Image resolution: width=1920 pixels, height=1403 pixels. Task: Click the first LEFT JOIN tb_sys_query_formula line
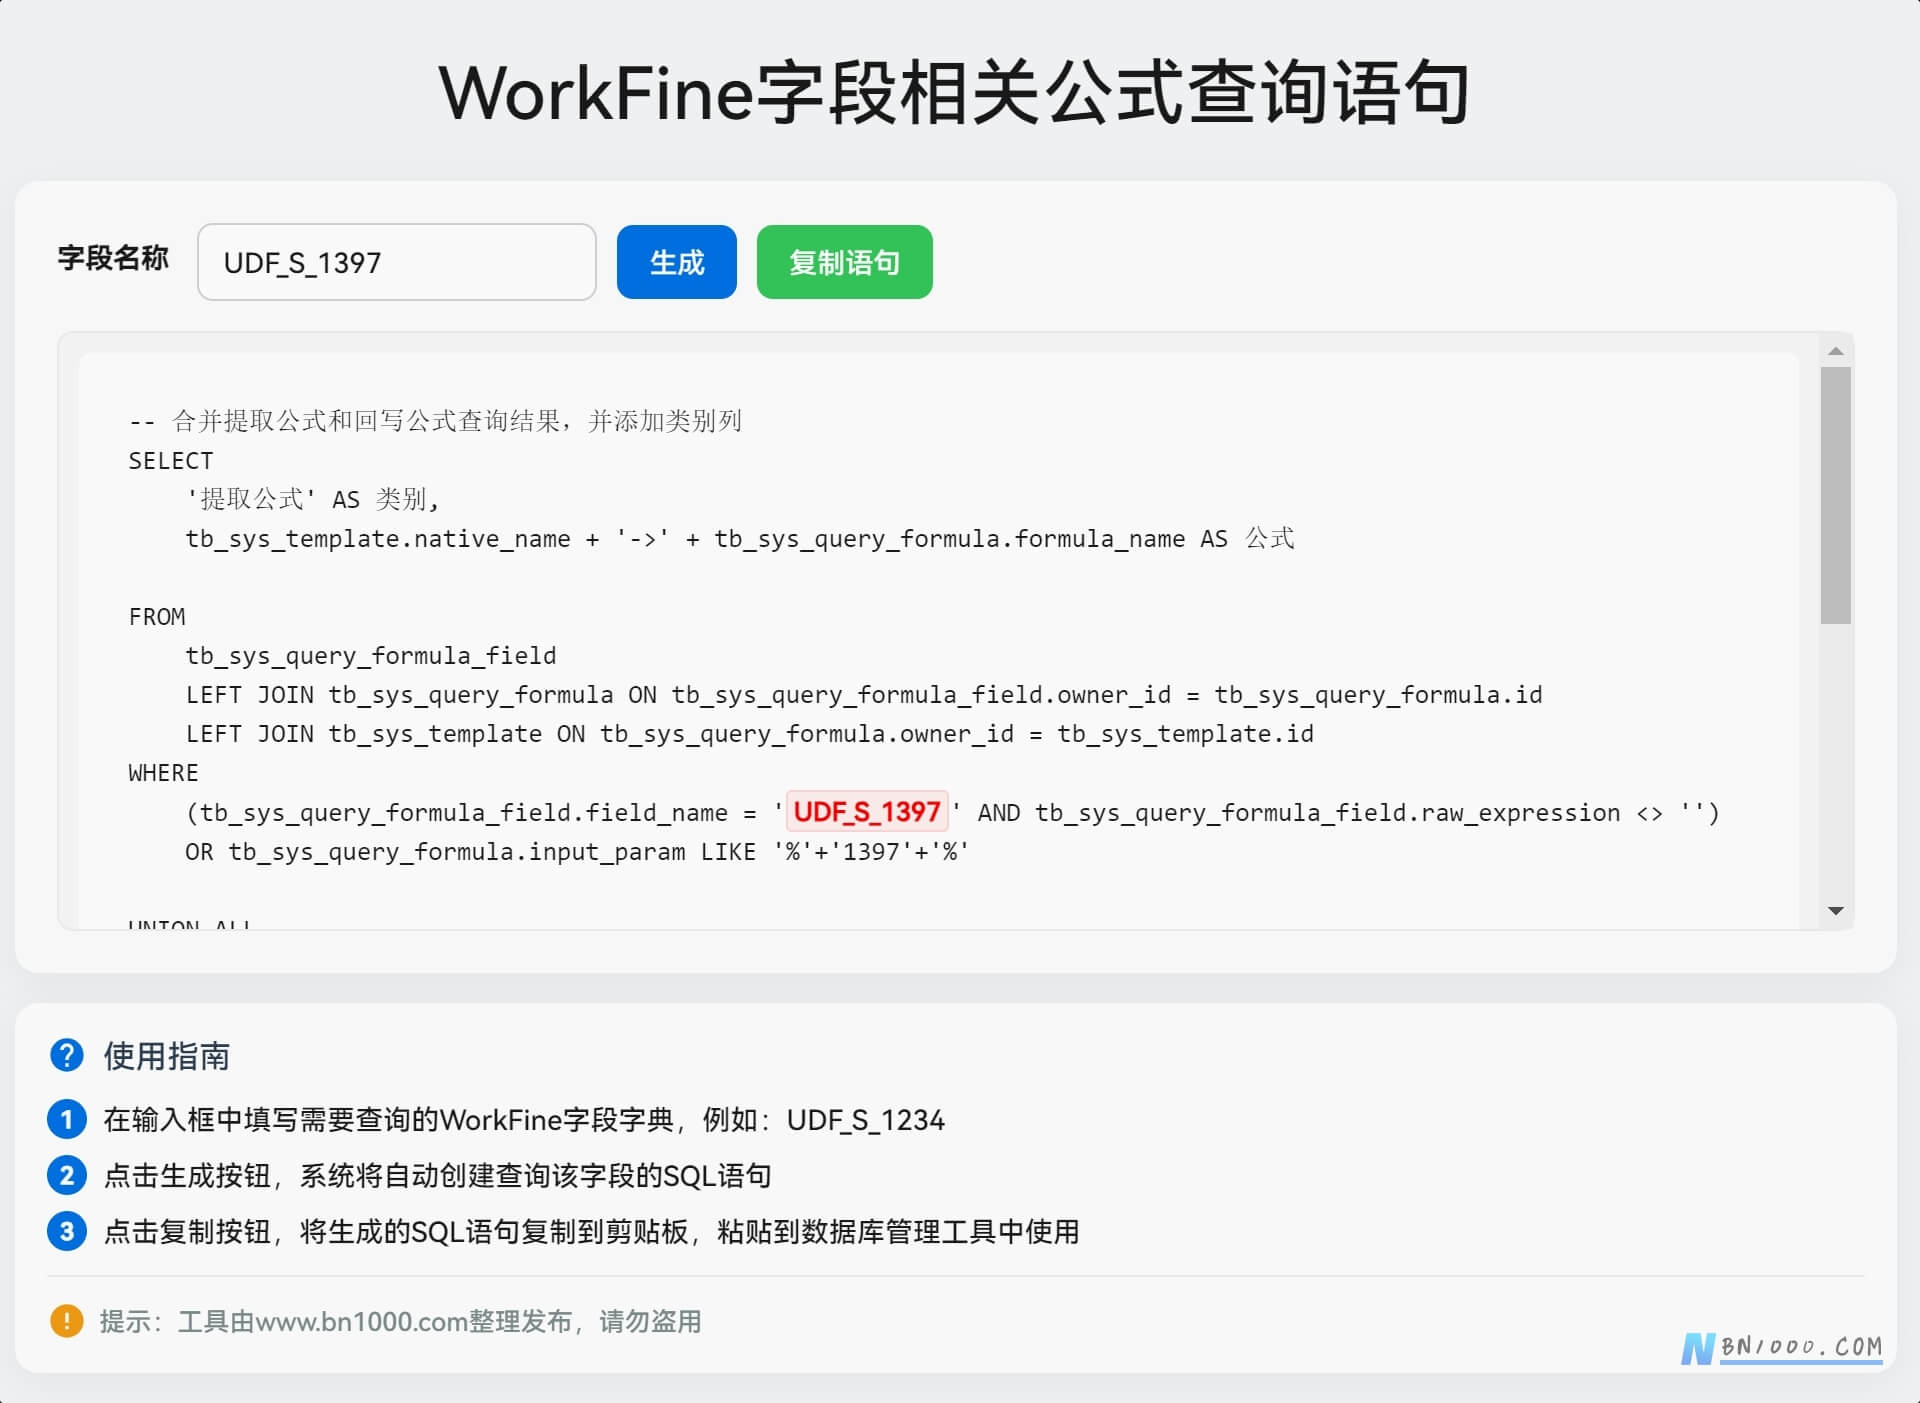pyautogui.click(x=864, y=695)
